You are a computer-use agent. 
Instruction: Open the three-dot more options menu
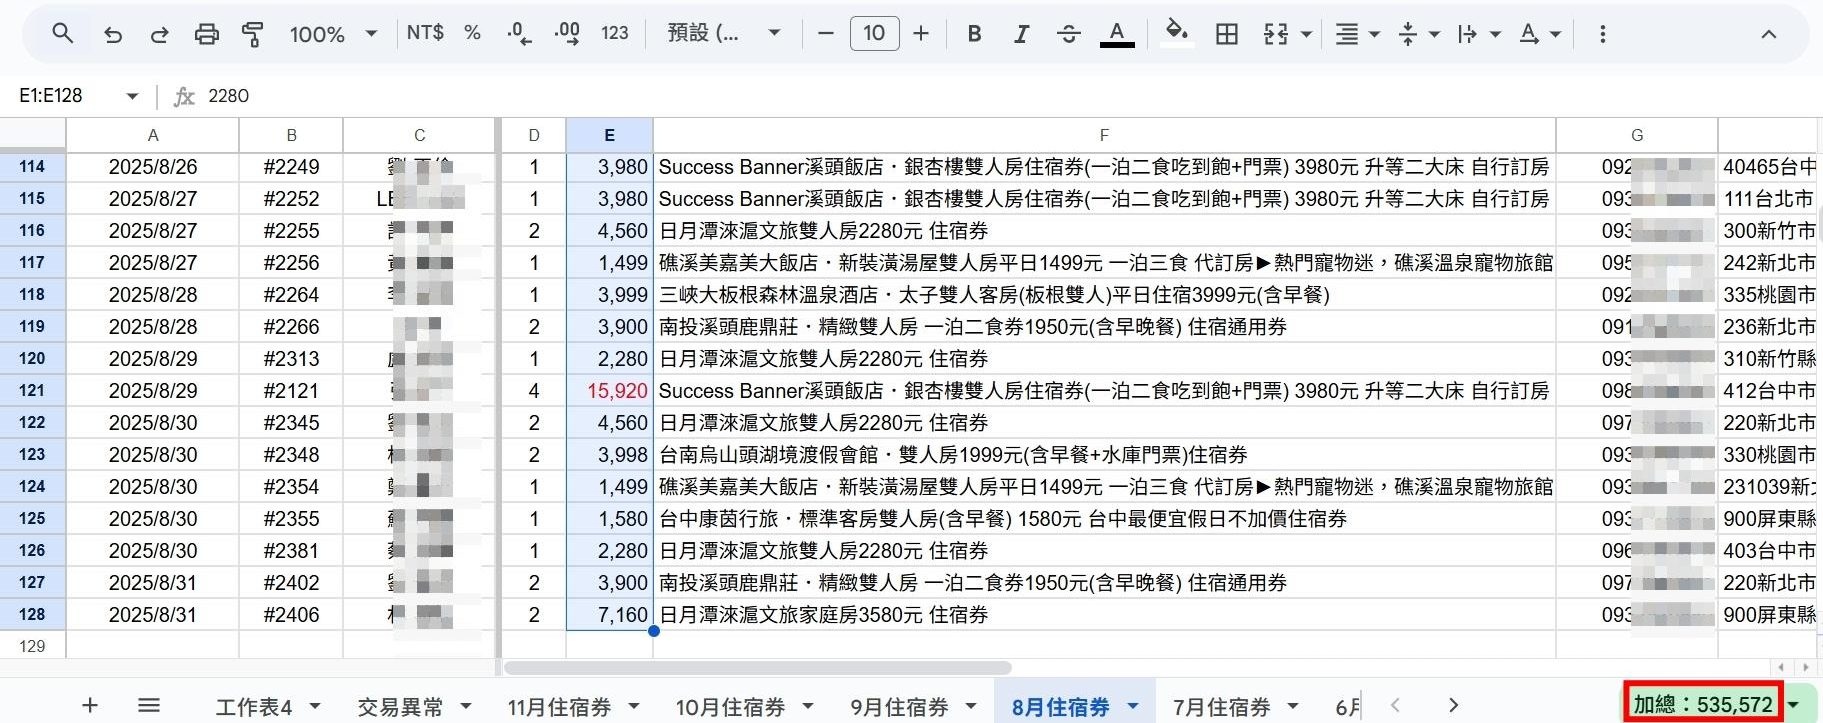click(1602, 34)
